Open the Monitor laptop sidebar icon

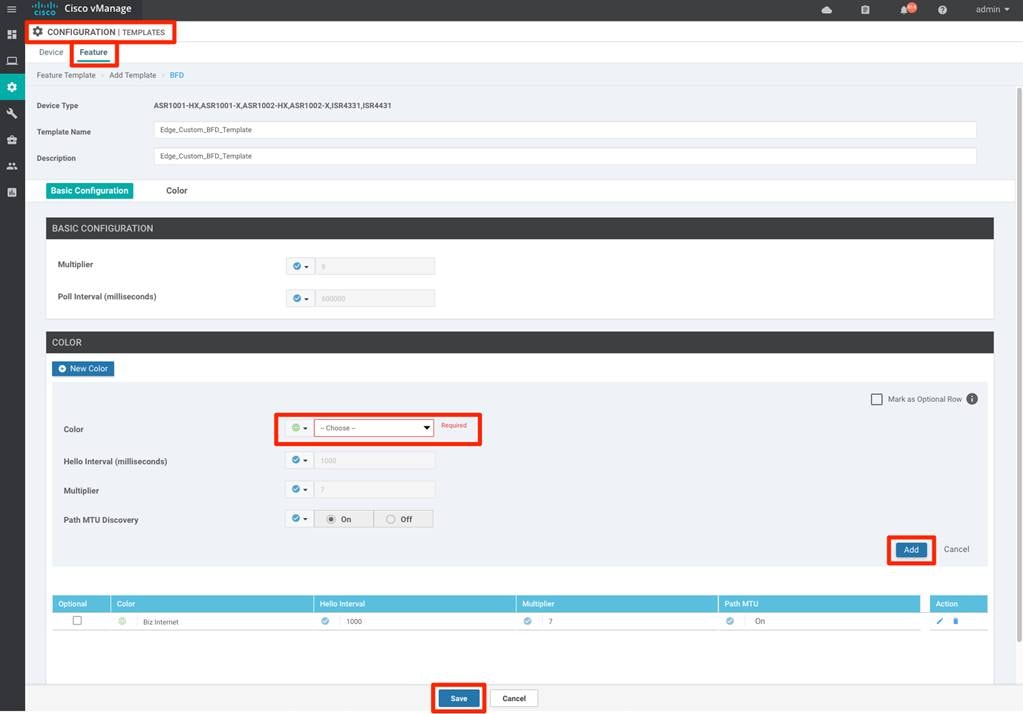coord(12,61)
